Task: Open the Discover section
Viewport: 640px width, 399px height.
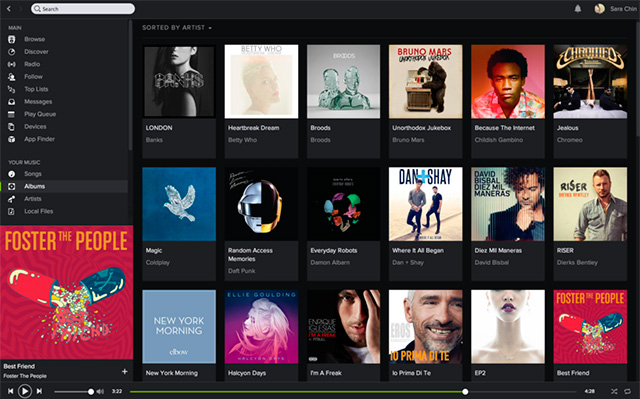Action: [36, 52]
